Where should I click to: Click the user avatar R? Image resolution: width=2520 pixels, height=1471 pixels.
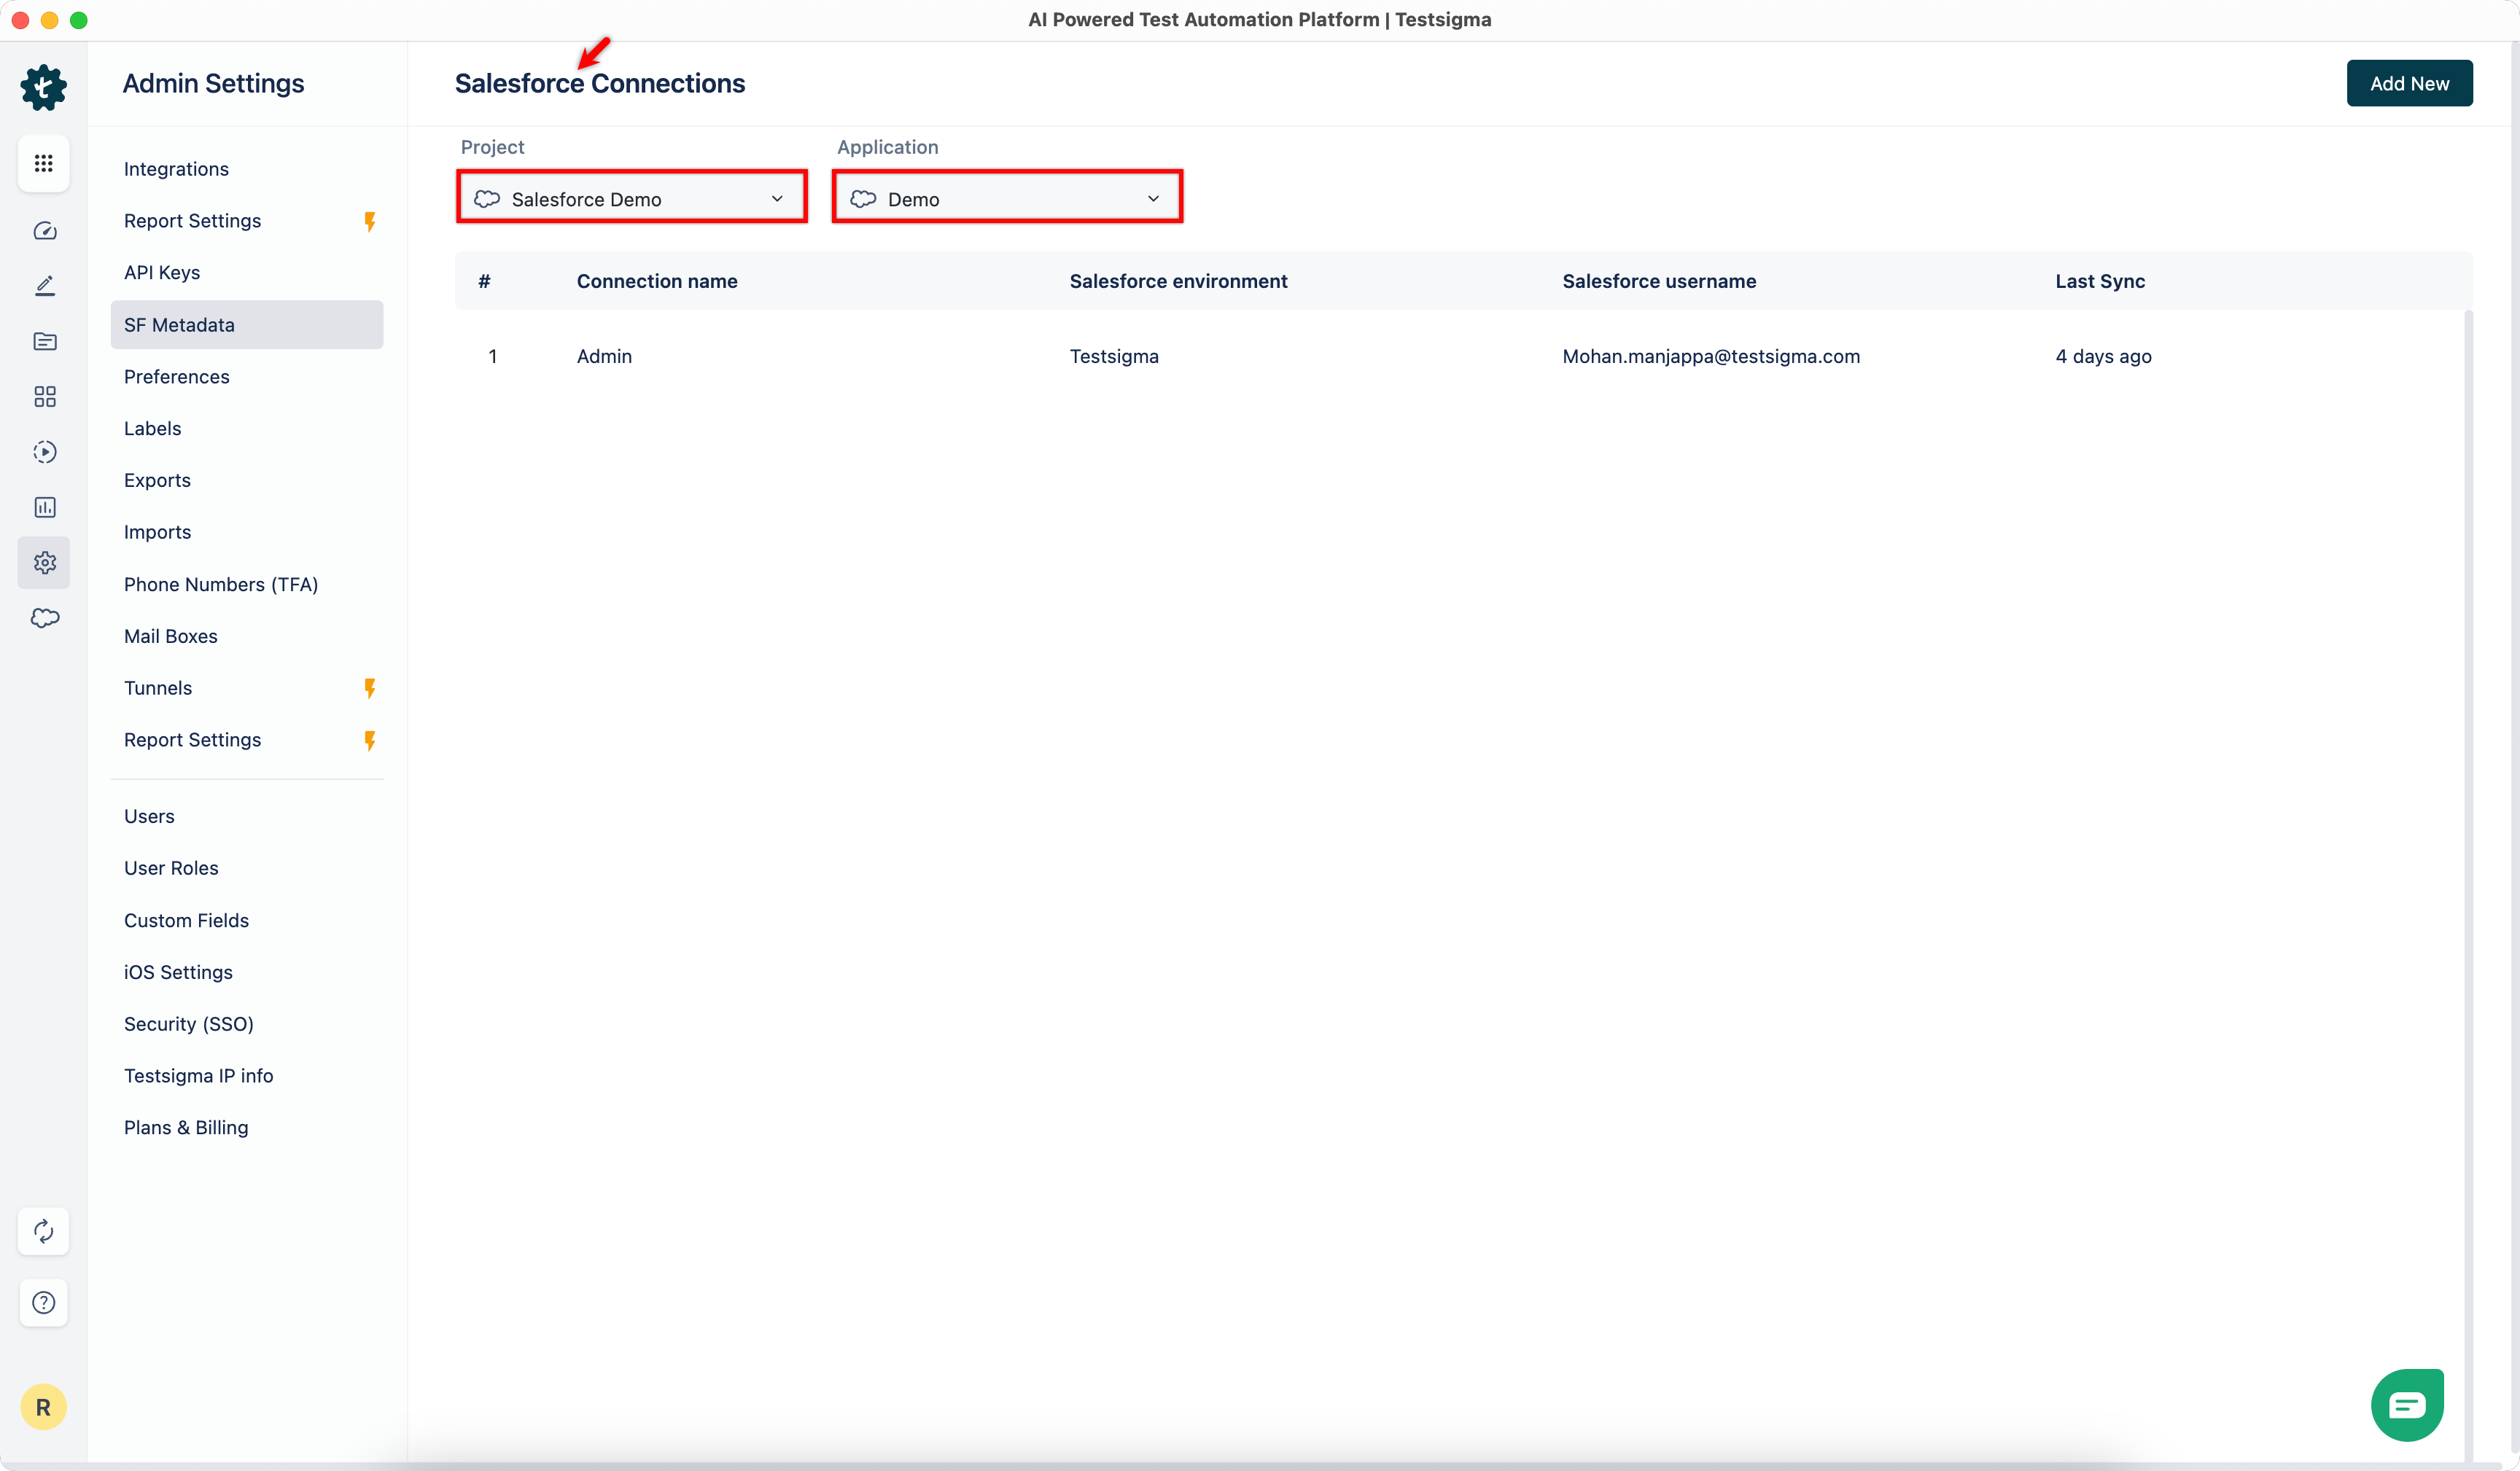coord(43,1407)
